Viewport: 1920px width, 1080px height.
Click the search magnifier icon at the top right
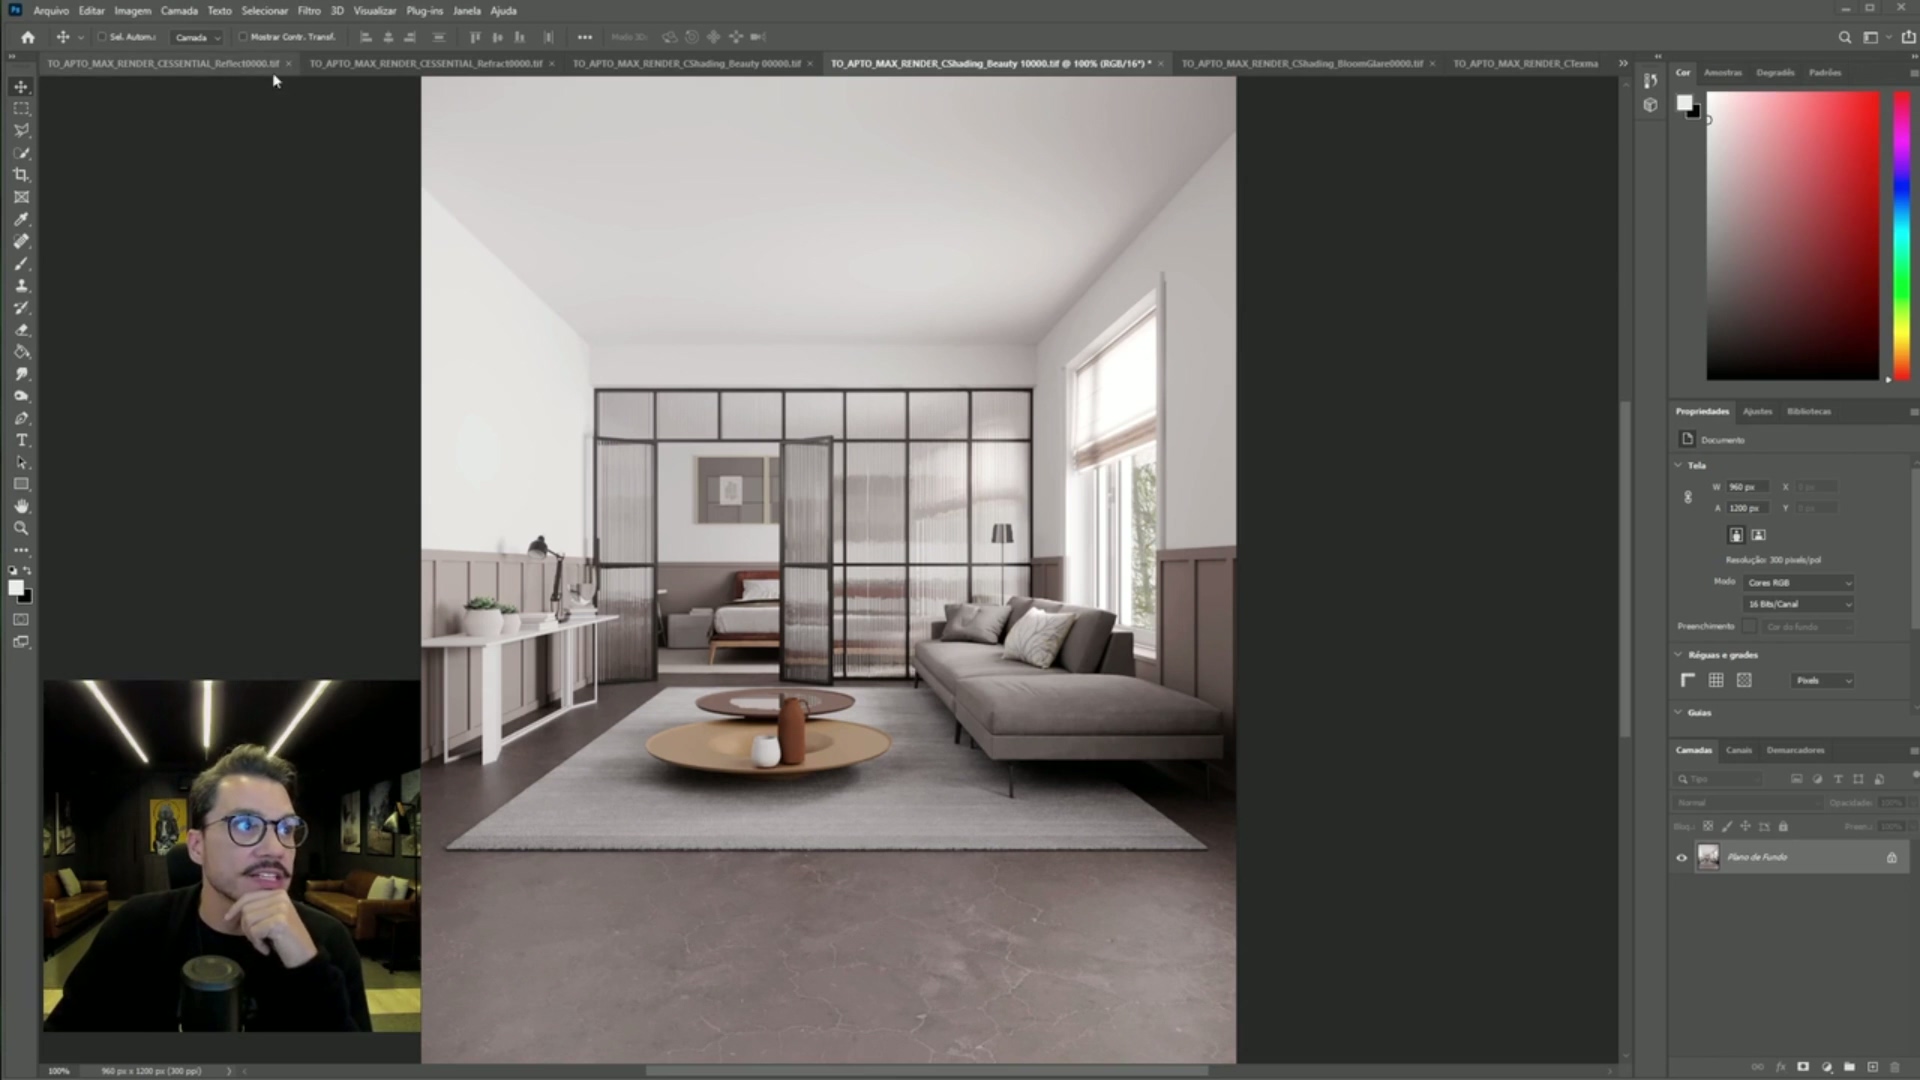1845,37
